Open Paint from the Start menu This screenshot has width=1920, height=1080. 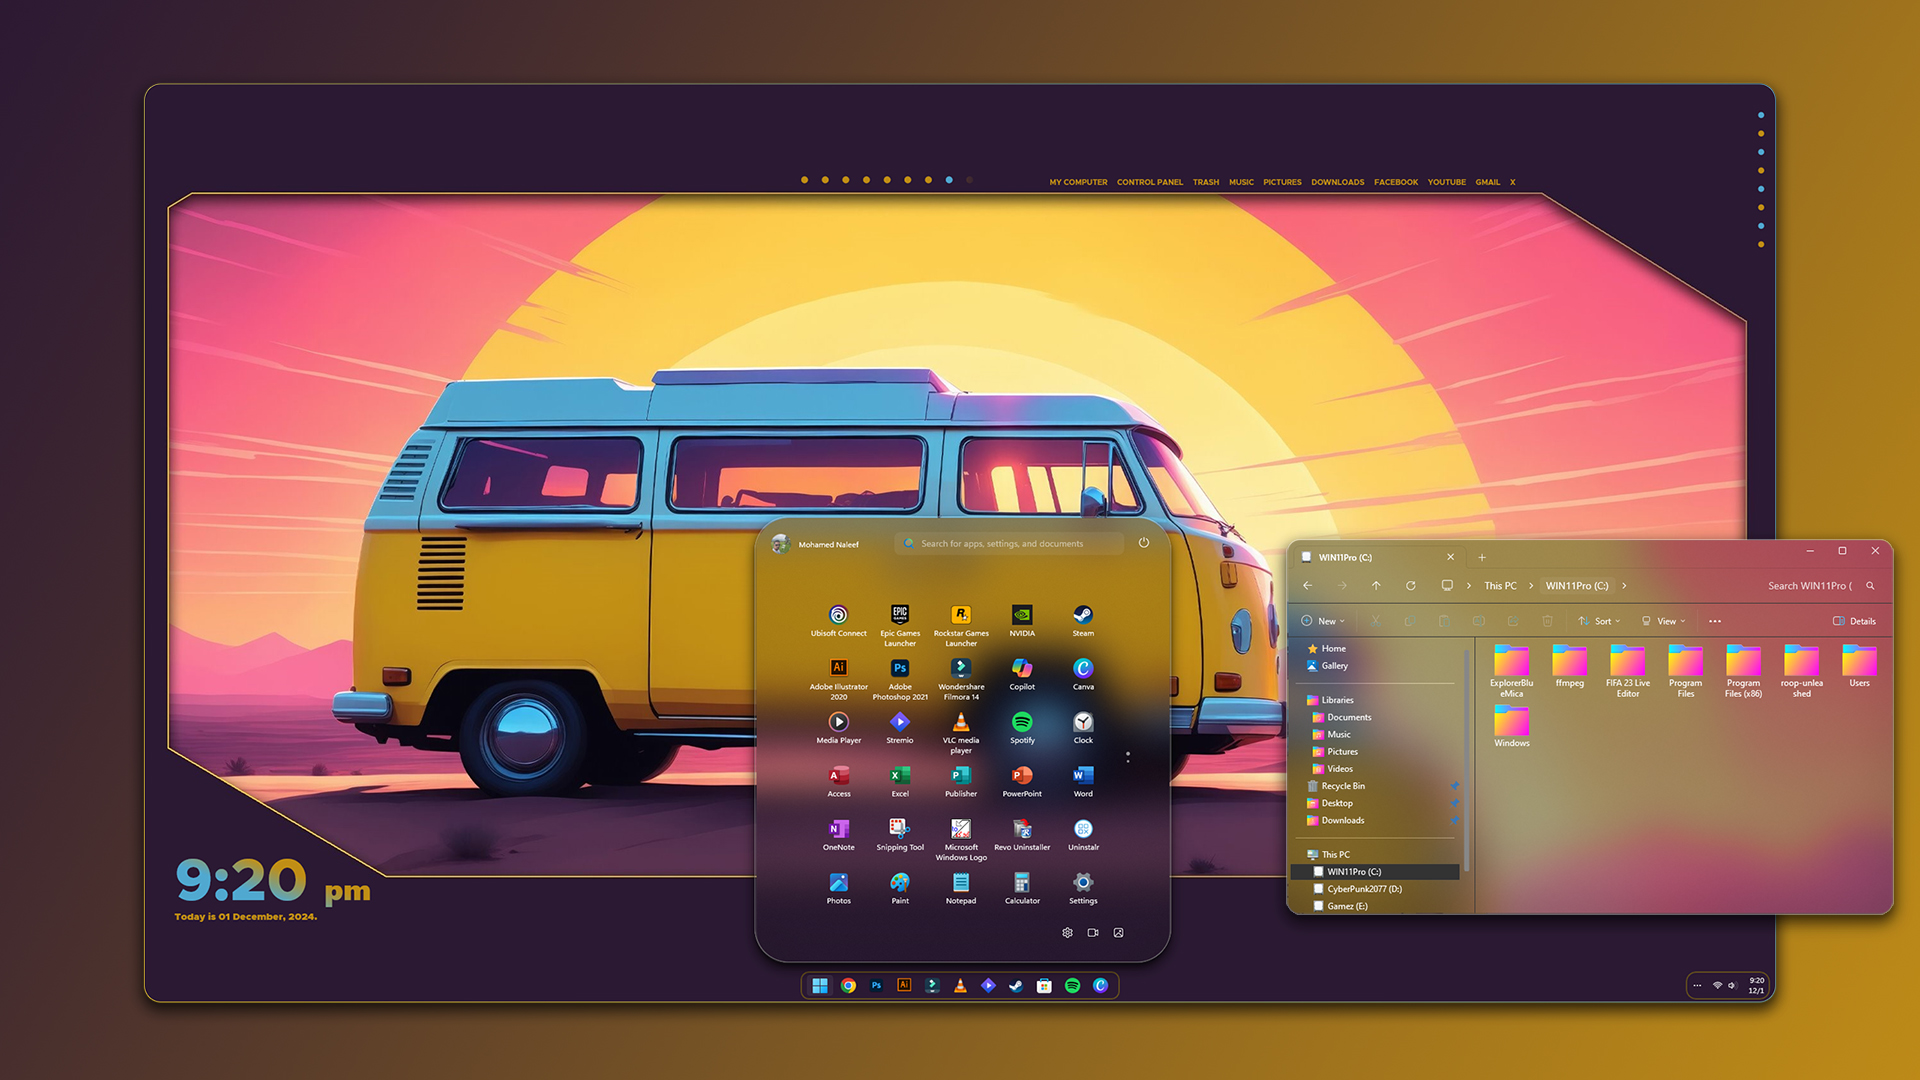pos(900,888)
